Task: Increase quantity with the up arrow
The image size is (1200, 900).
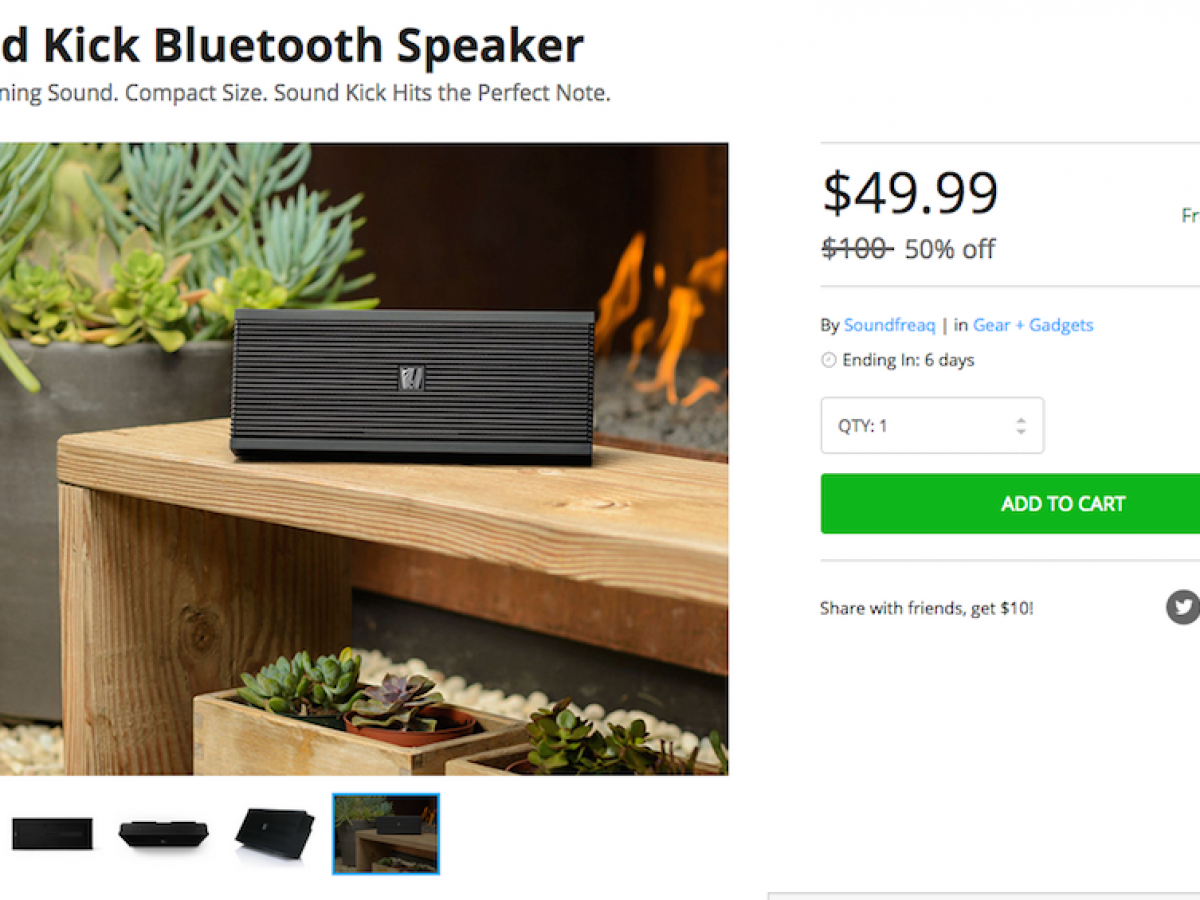Action: (x=1020, y=420)
